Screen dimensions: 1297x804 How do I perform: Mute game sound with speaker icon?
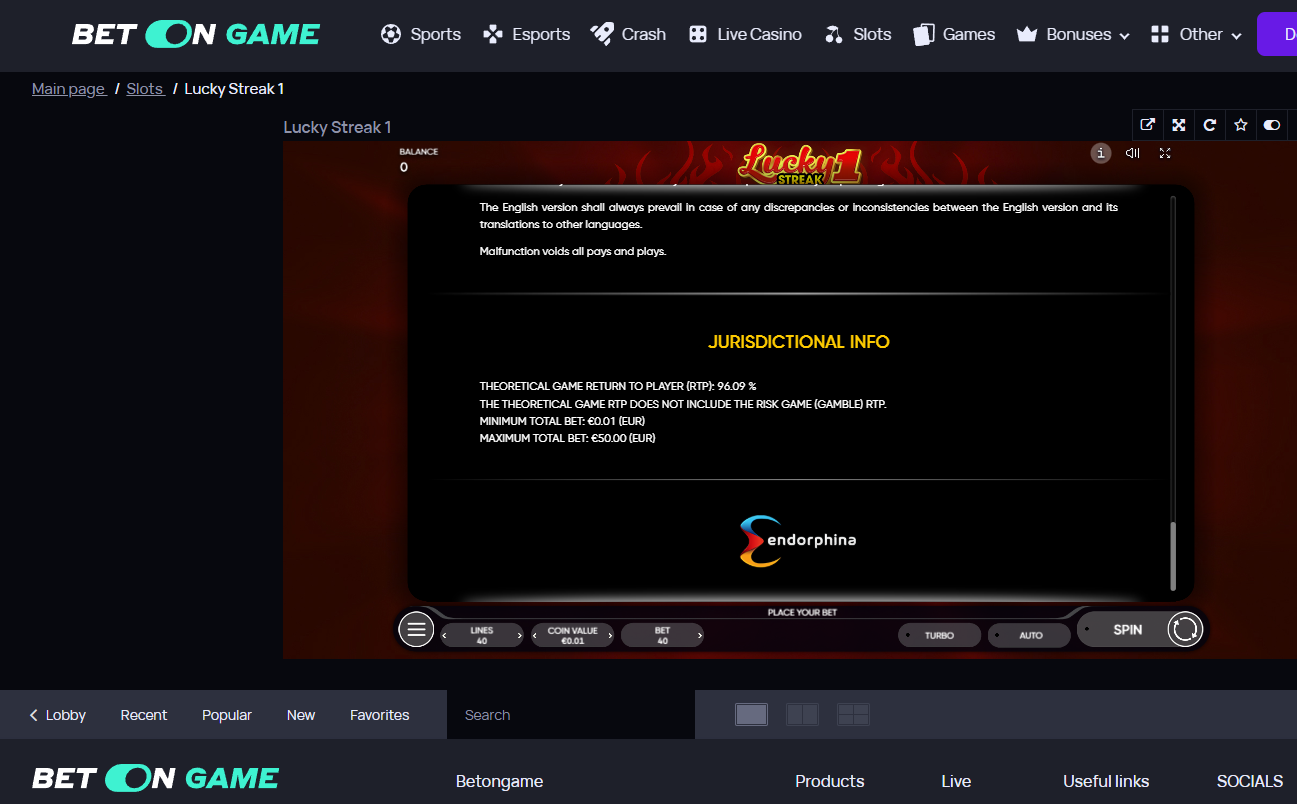1133,153
